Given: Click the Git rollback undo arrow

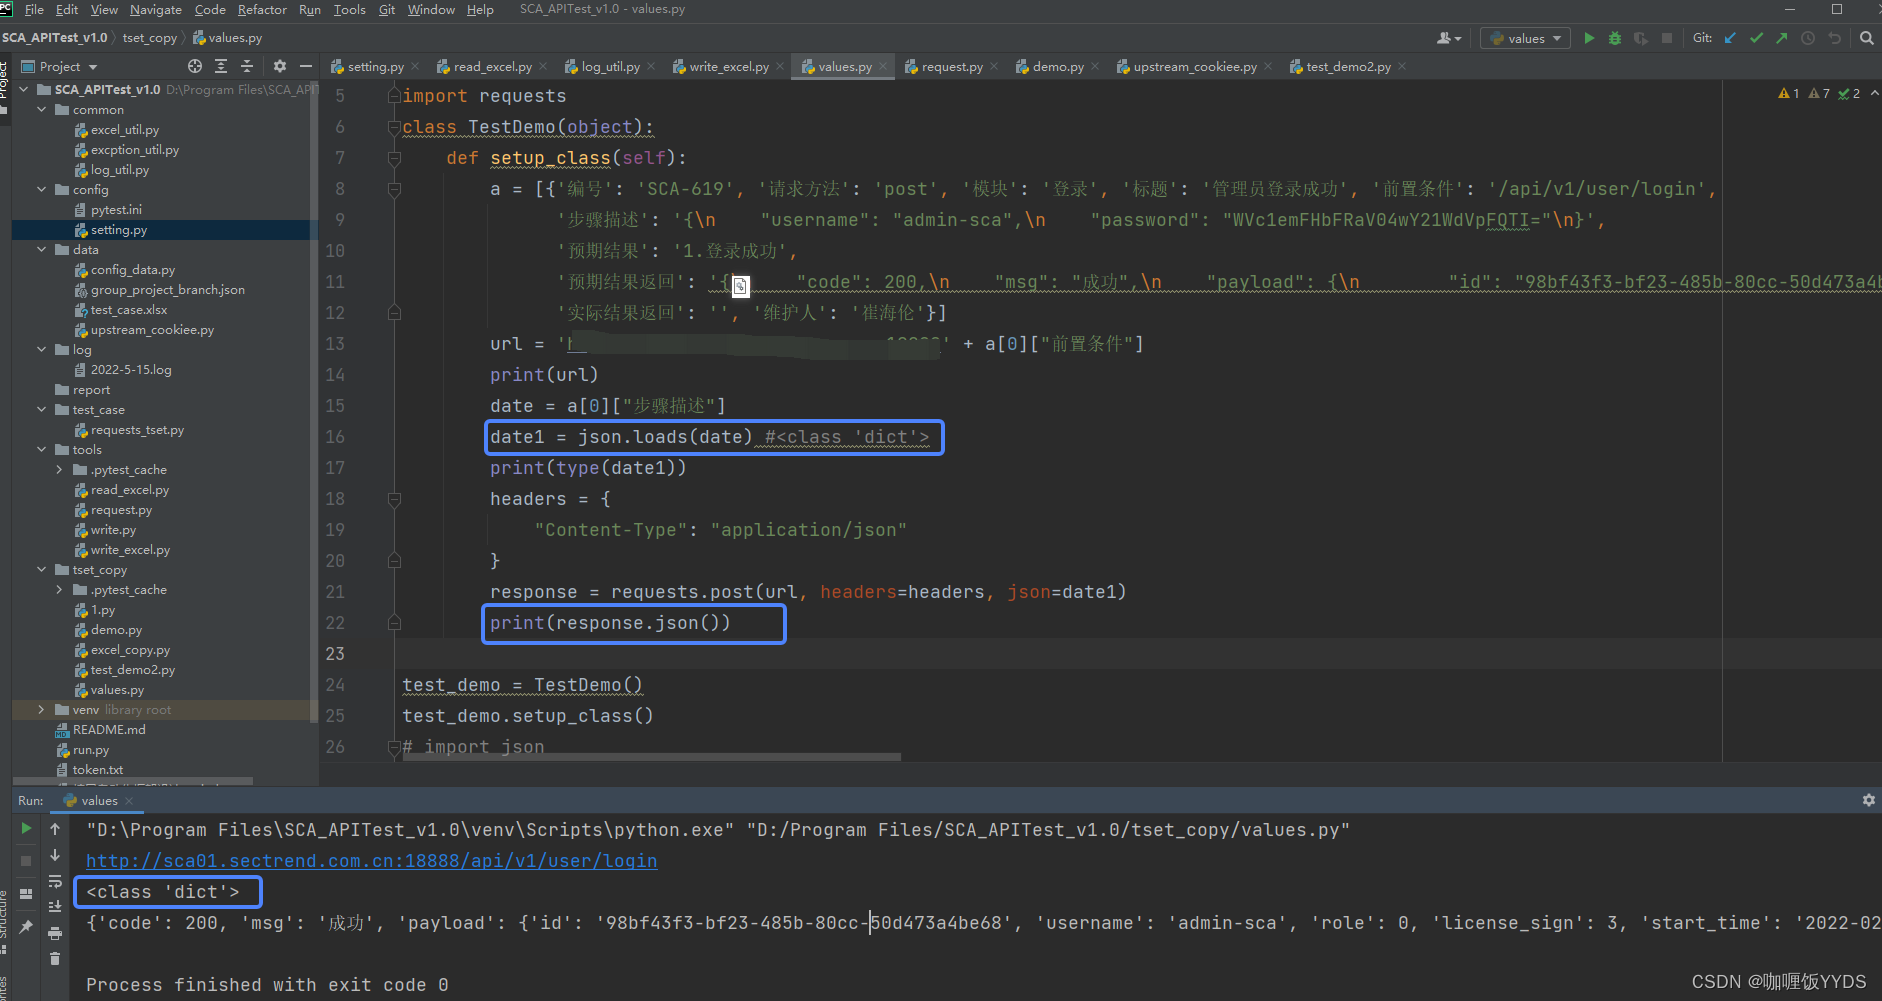Looking at the screenshot, I should pos(1834,38).
